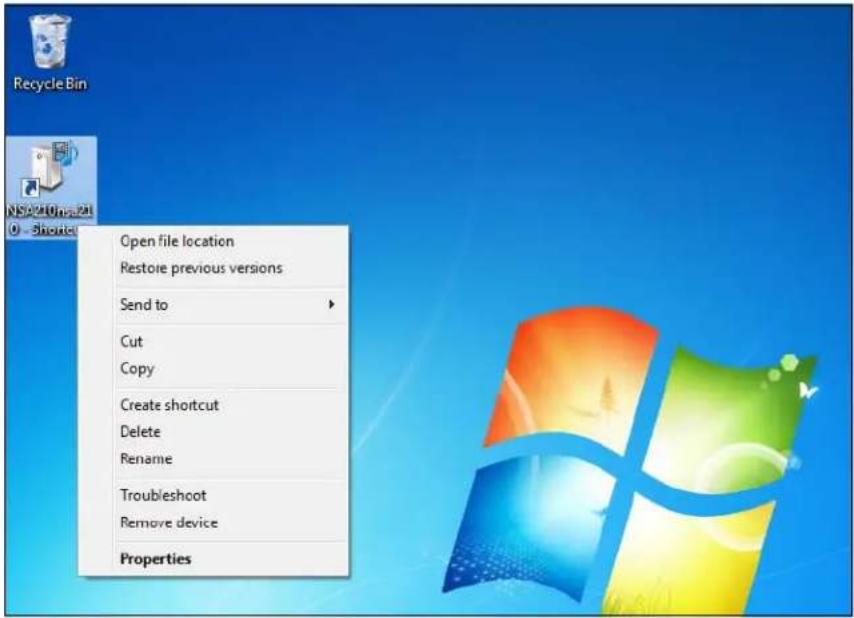Open Properties from the context menu
The image size is (854, 618).
[213, 559]
